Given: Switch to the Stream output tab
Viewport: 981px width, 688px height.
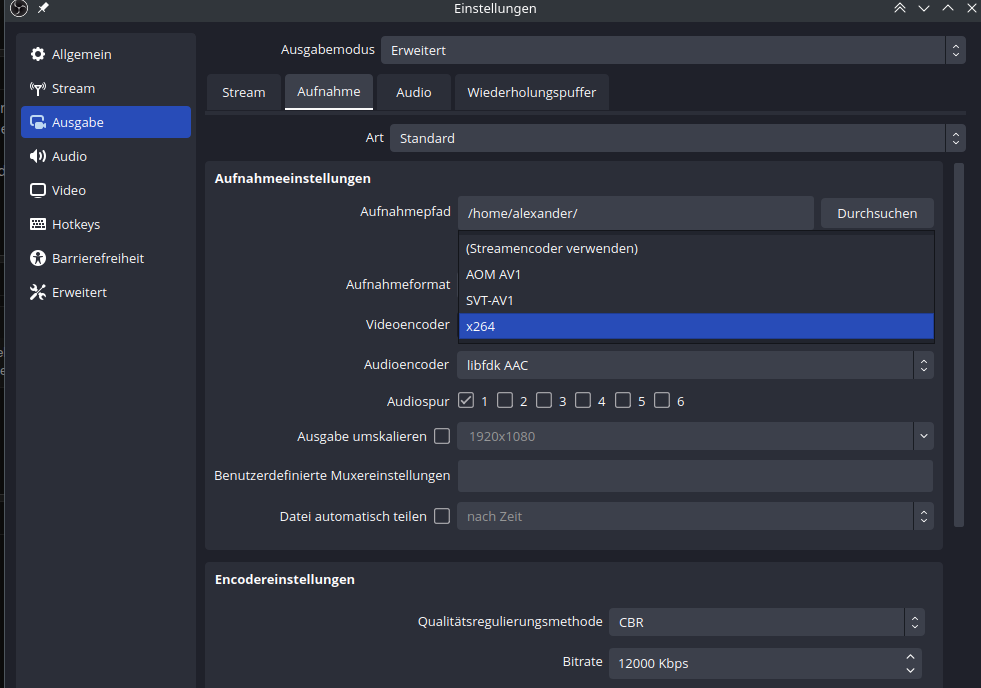Looking at the screenshot, I should point(243,93).
